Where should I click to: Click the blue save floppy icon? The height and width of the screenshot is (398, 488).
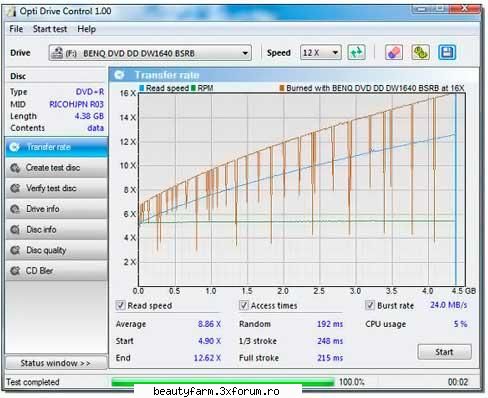(x=447, y=52)
